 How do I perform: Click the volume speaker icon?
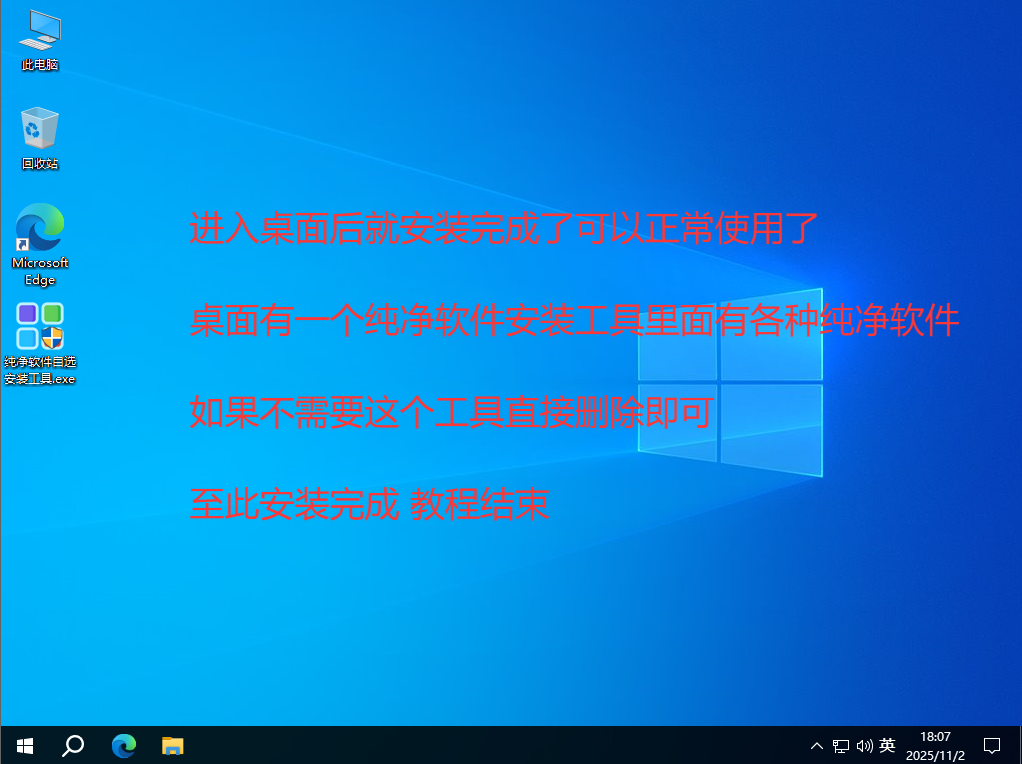(x=863, y=745)
